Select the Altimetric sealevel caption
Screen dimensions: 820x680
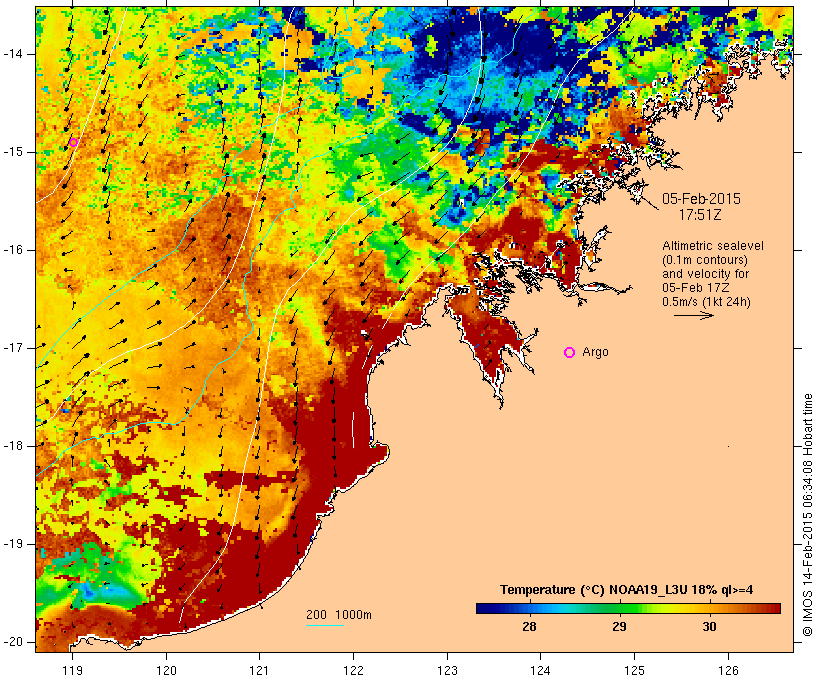coord(713,246)
